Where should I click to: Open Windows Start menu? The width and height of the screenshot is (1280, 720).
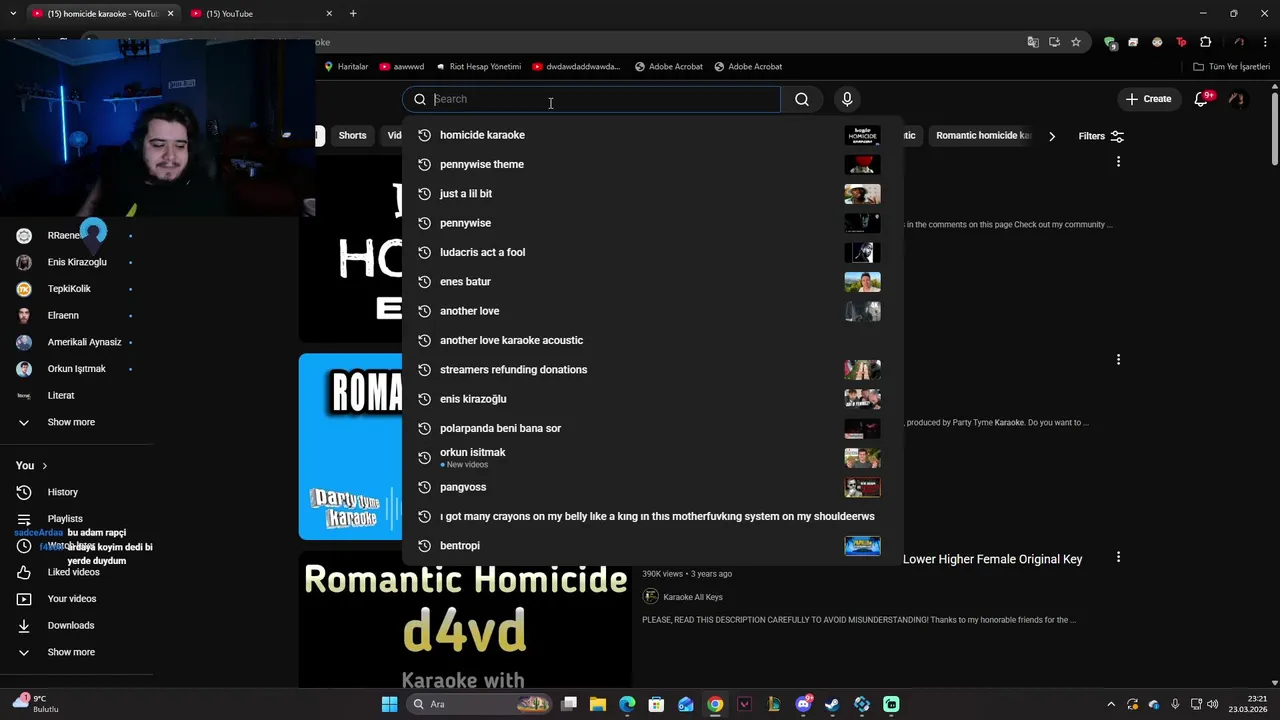click(x=389, y=704)
